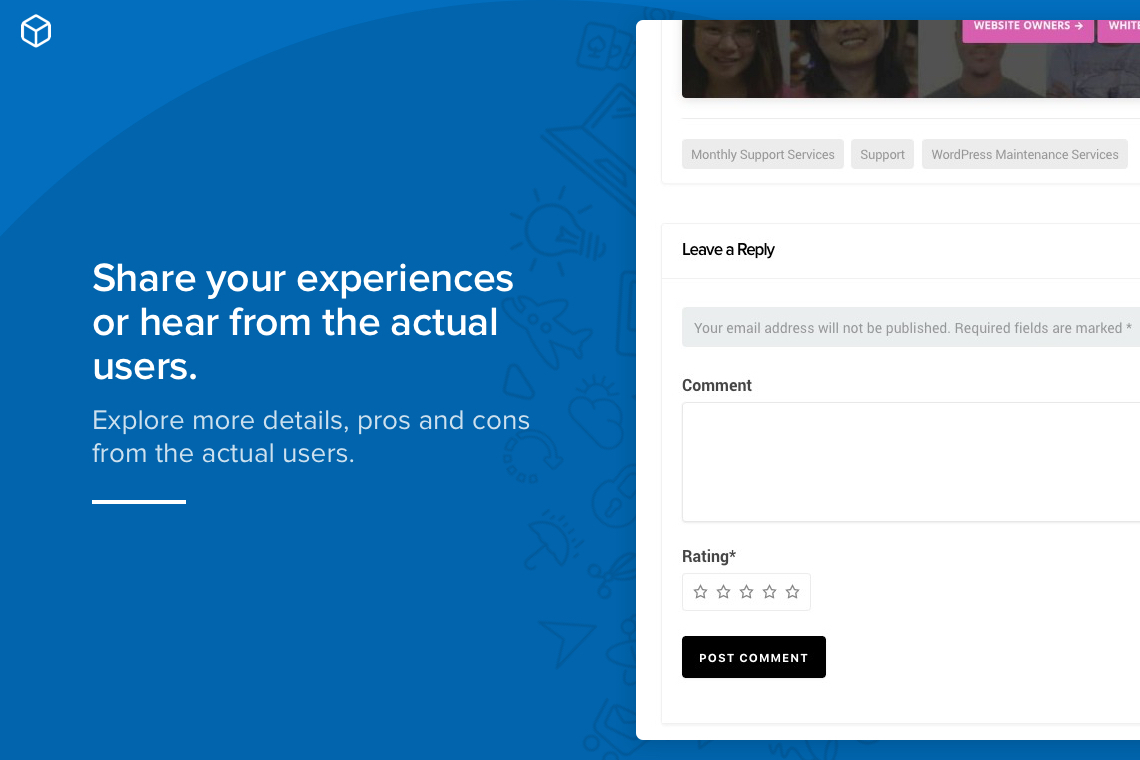This screenshot has width=1140, height=760.
Task: Select the second rating star
Action: click(723, 592)
